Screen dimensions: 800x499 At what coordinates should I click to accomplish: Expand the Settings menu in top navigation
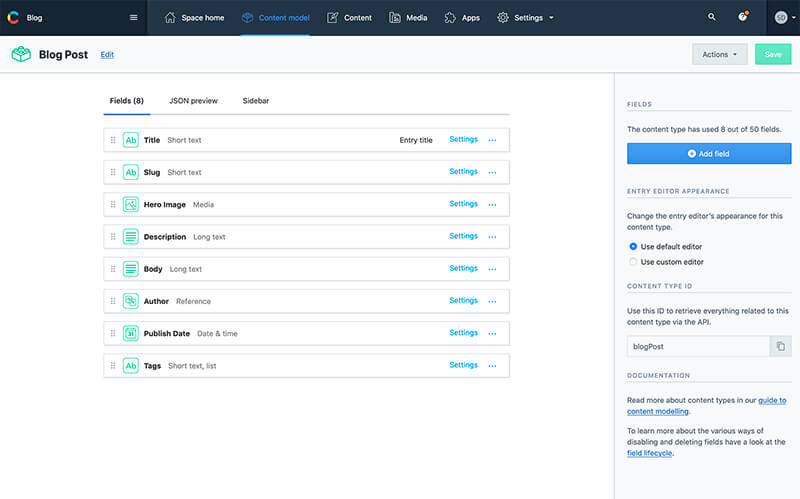[x=526, y=17]
